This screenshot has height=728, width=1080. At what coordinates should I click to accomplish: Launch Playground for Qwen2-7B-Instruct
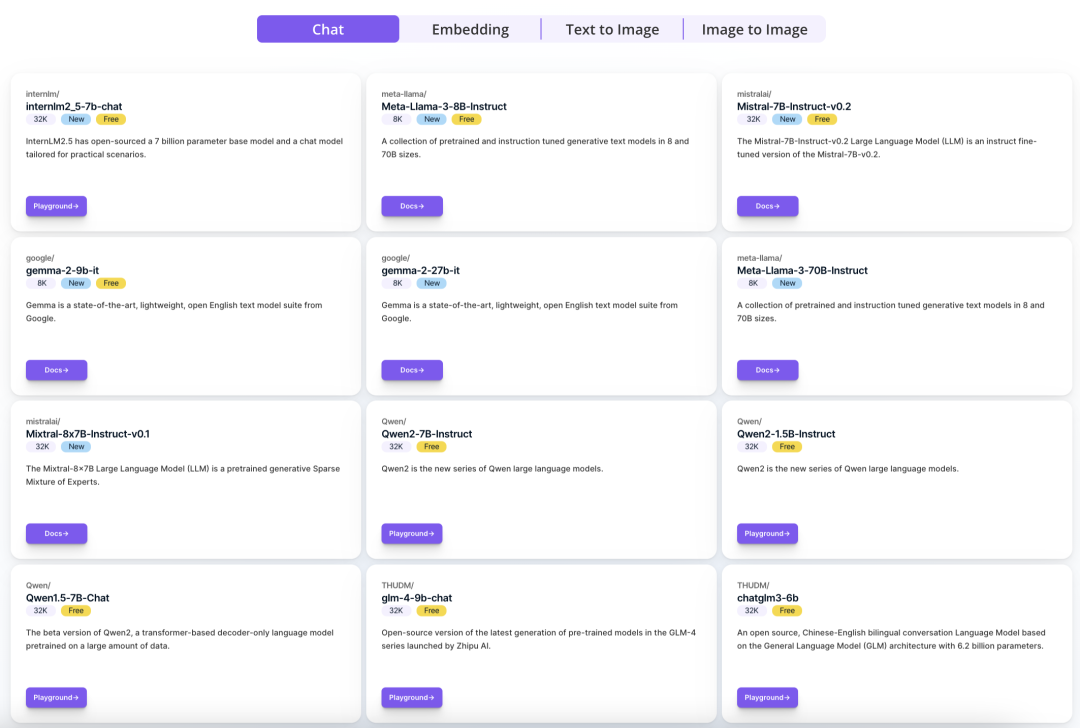(x=412, y=534)
